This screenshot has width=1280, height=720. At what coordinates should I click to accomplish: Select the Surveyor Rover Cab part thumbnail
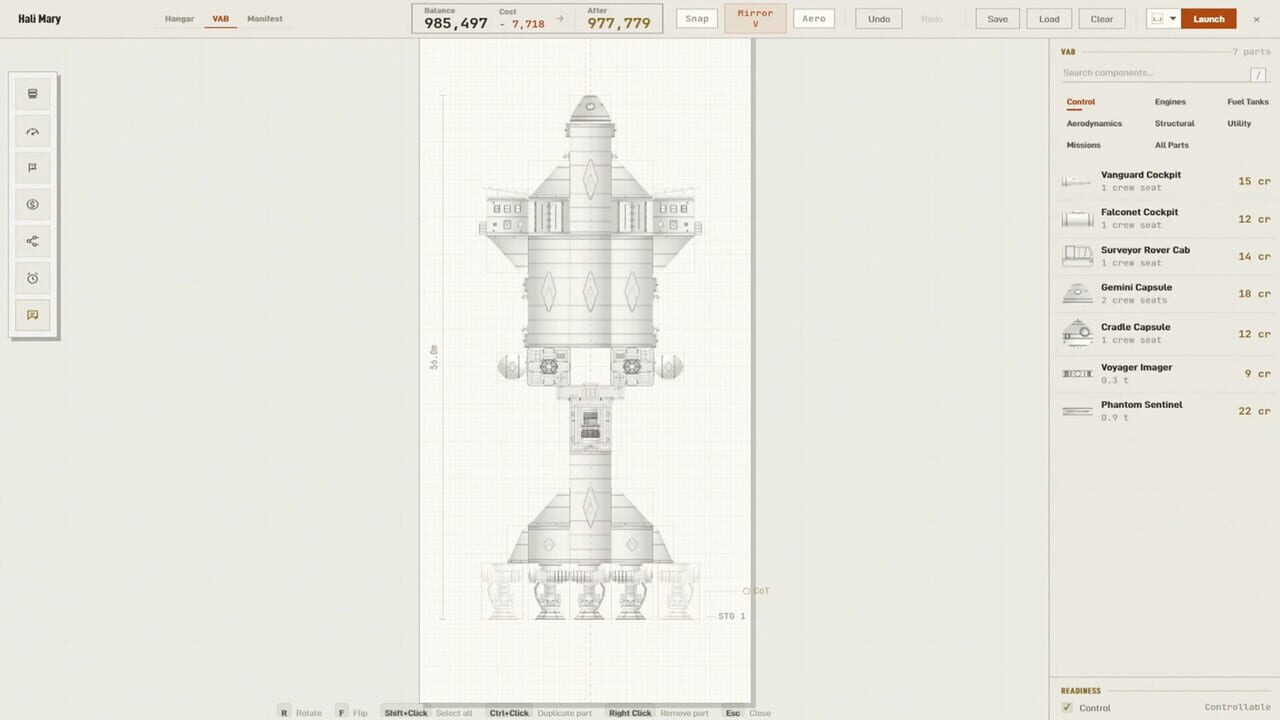pos(1077,256)
